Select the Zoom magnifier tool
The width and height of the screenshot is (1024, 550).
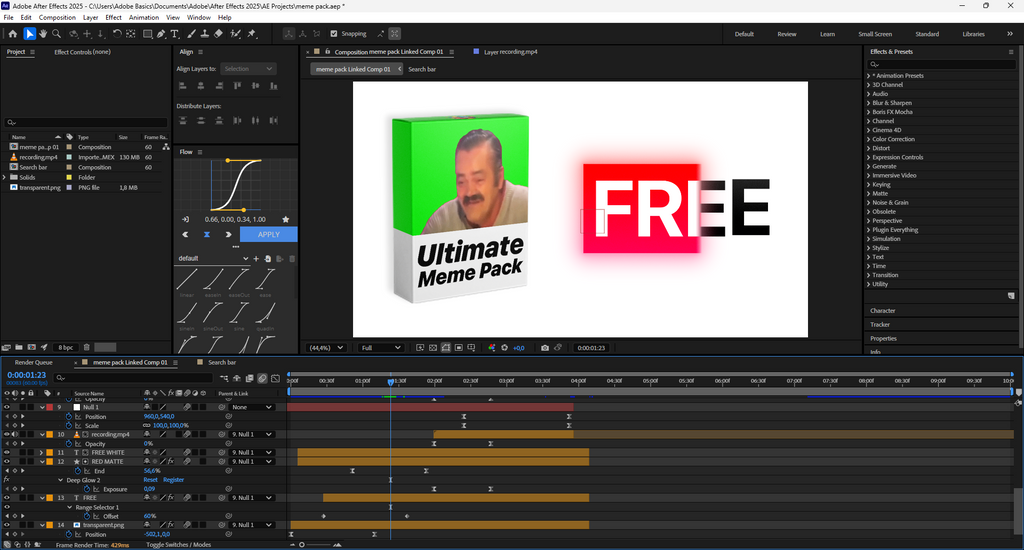[57, 34]
